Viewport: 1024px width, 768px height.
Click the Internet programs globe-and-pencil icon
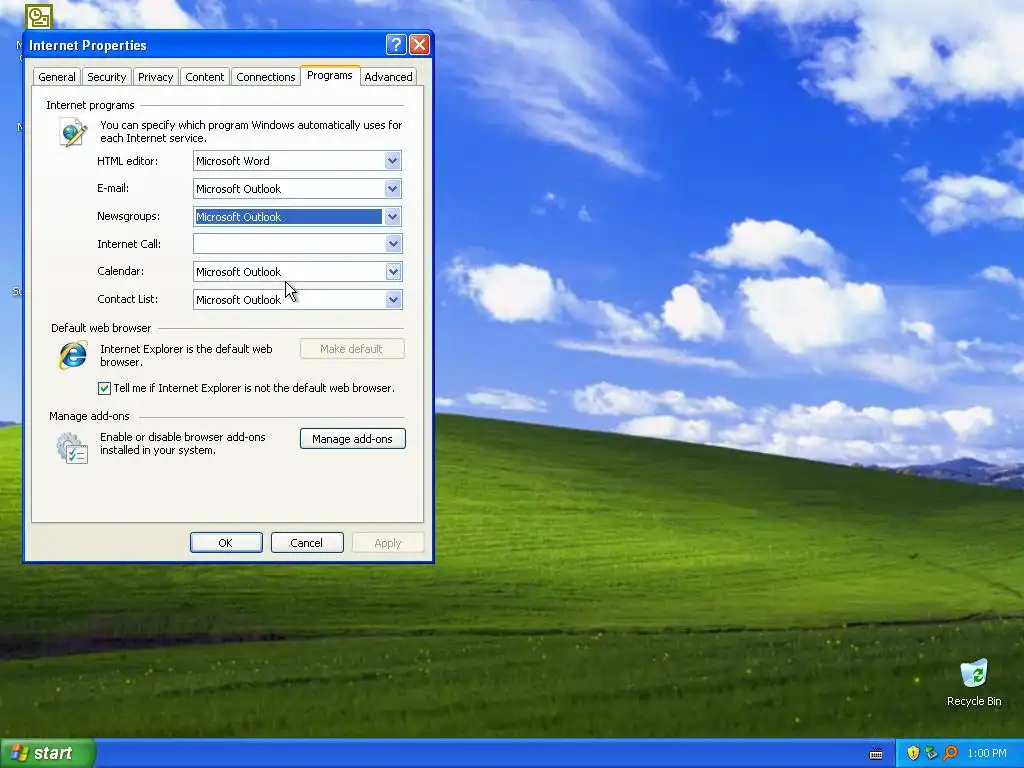click(73, 132)
